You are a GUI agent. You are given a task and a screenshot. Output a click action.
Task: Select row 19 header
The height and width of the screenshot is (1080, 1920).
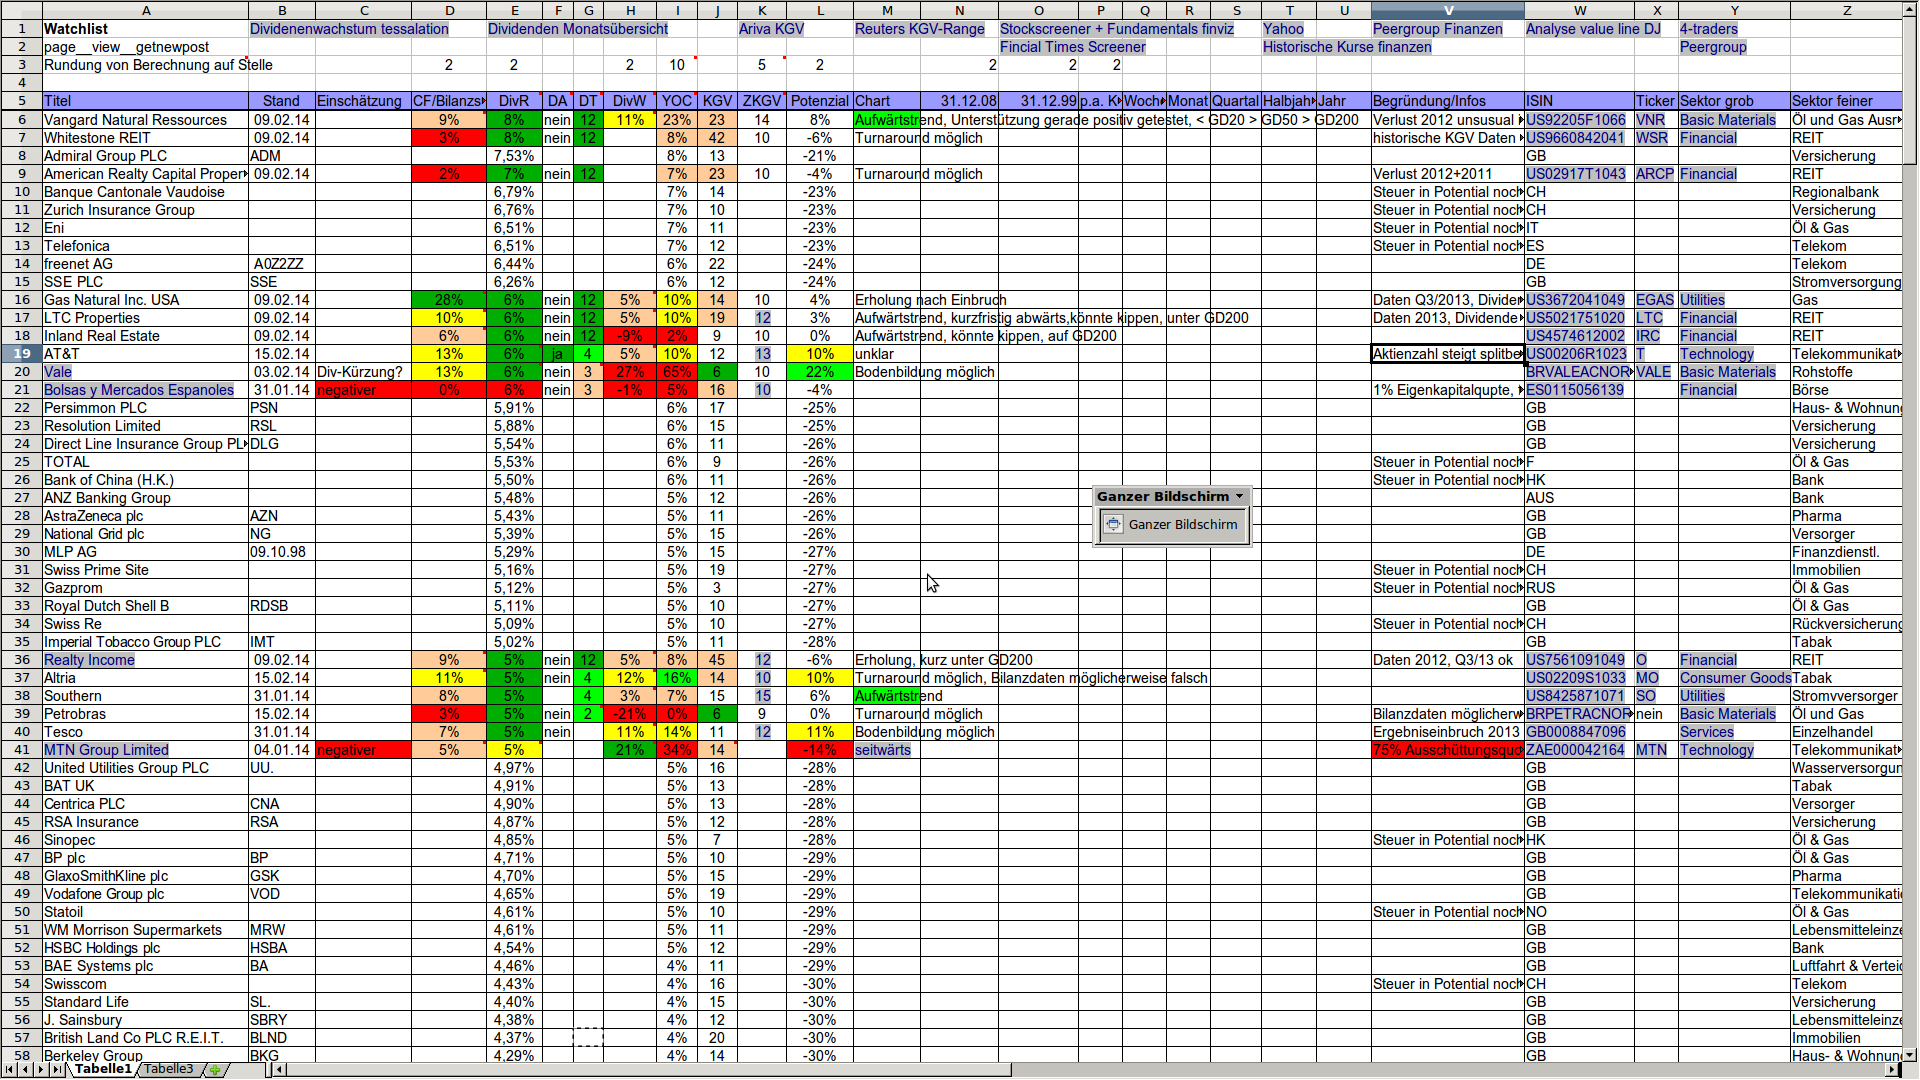pyautogui.click(x=21, y=354)
